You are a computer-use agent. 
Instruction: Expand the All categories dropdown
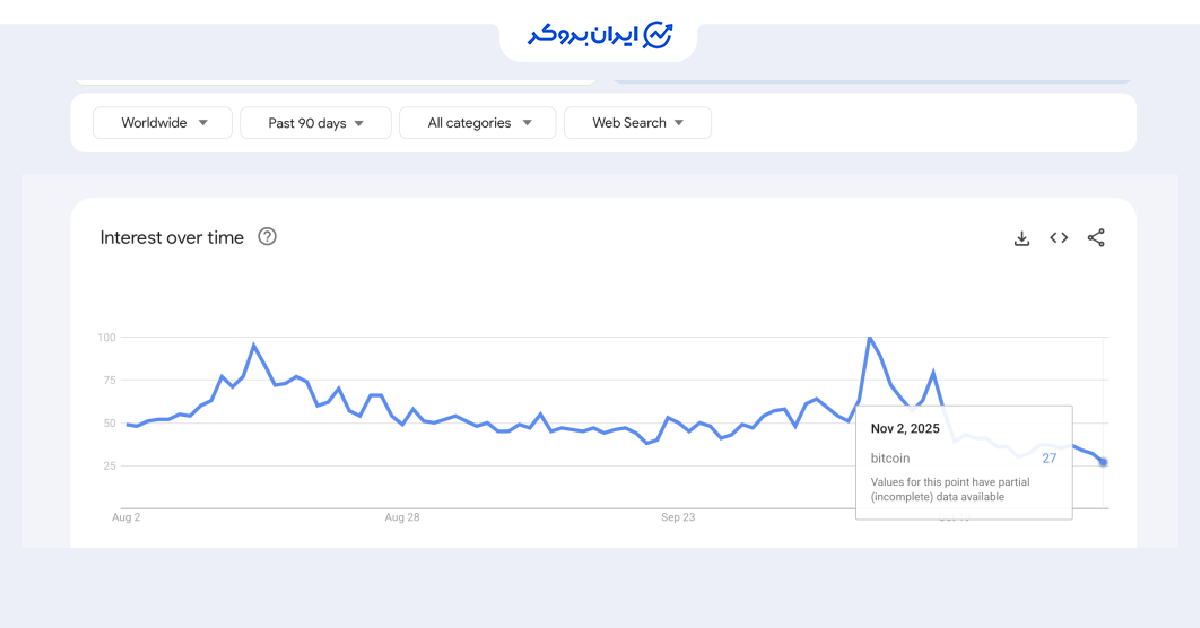pyautogui.click(x=477, y=122)
